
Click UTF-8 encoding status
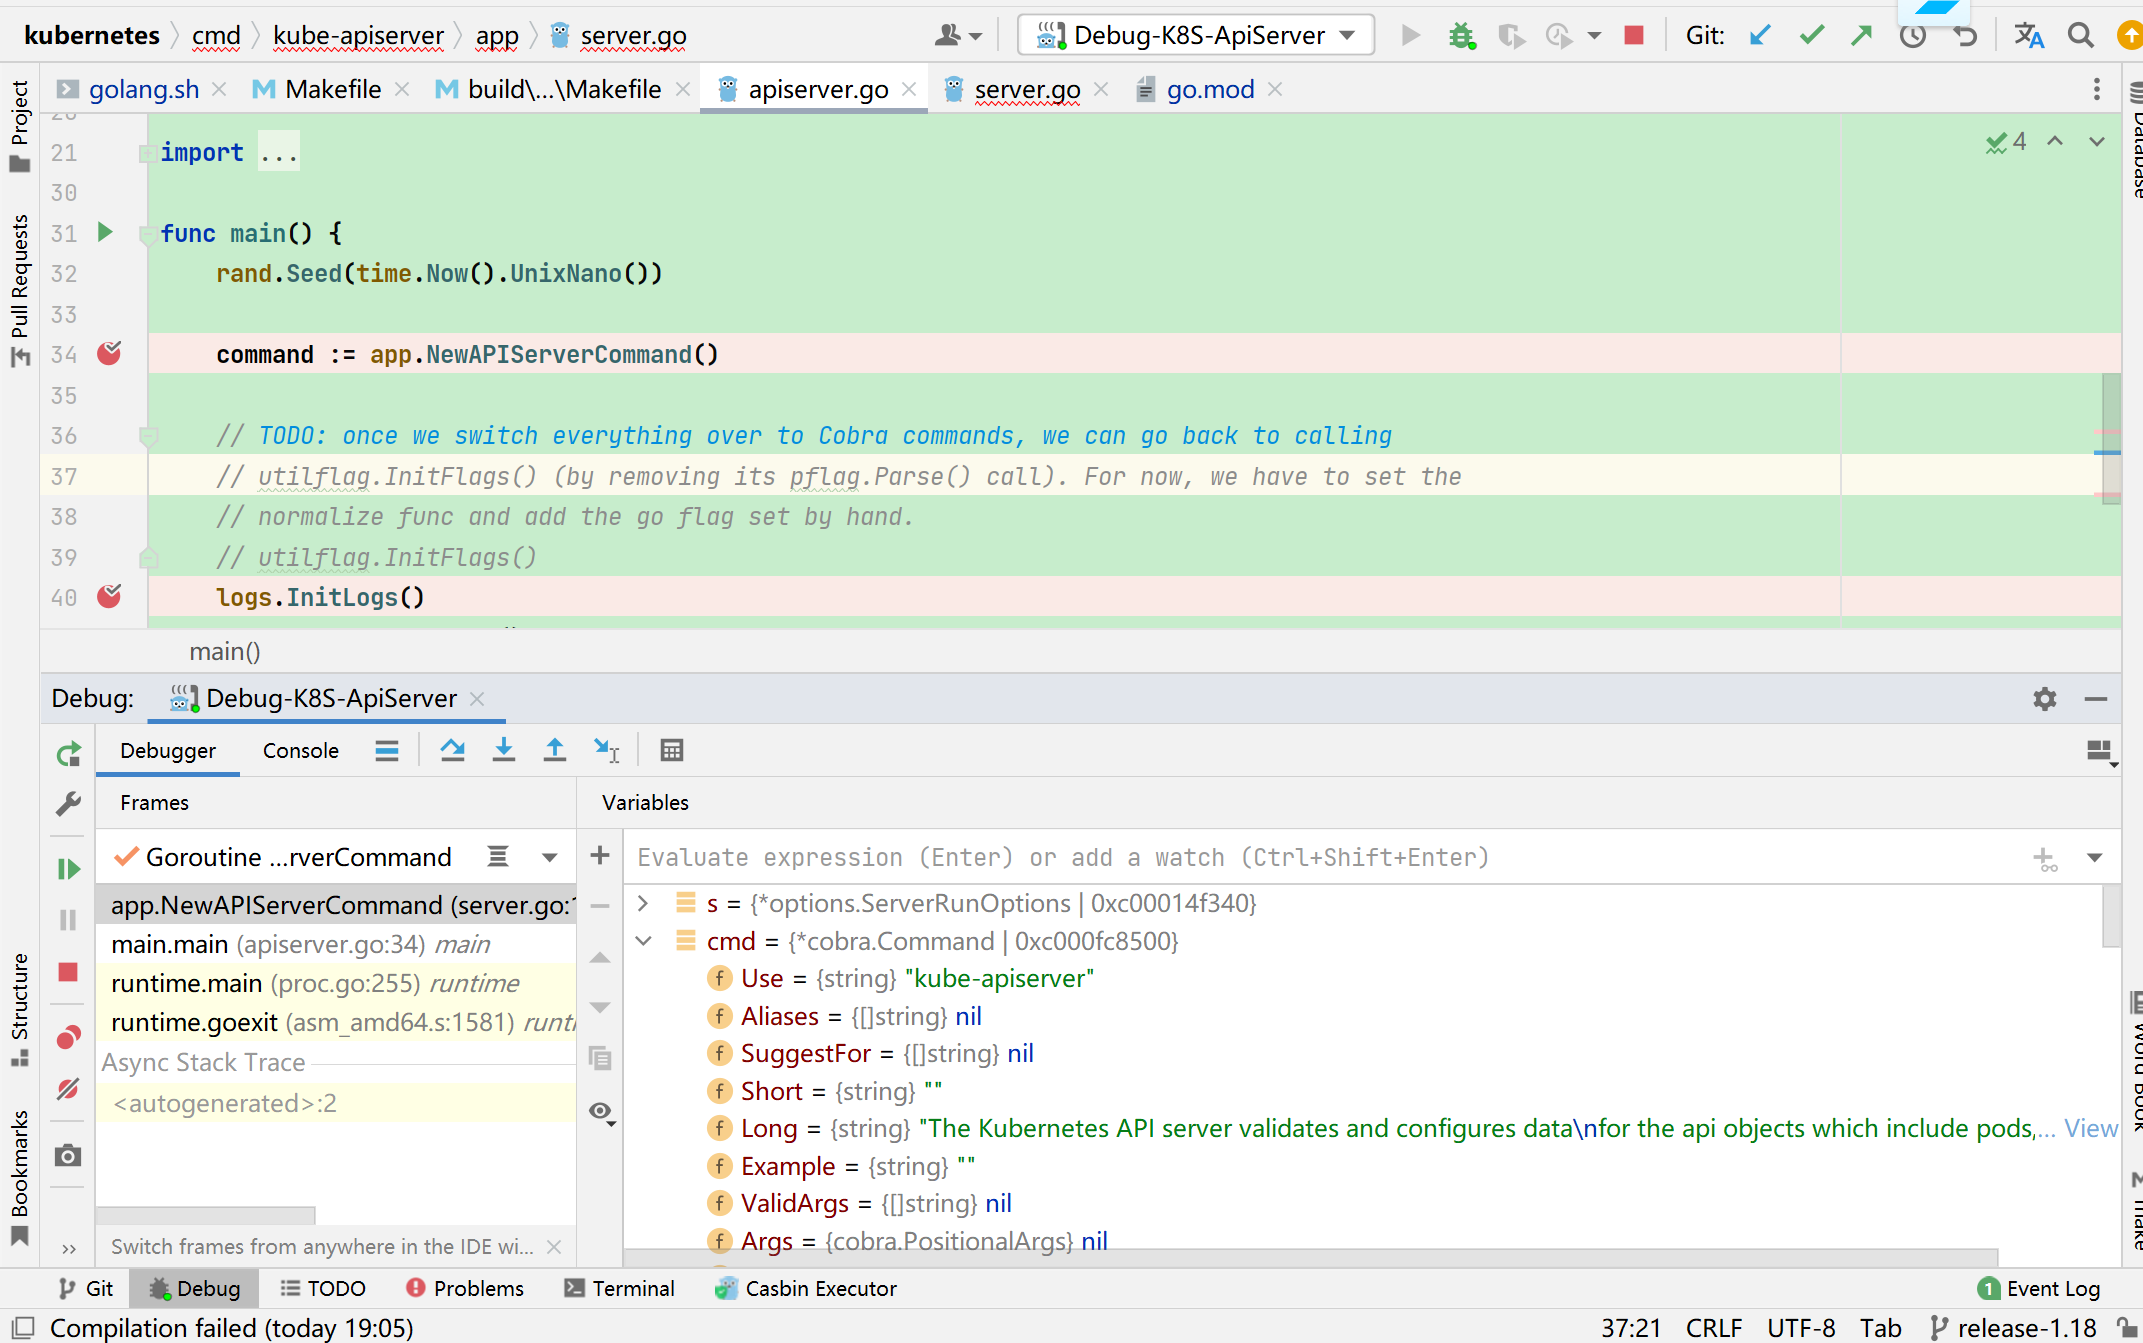click(x=1801, y=1328)
